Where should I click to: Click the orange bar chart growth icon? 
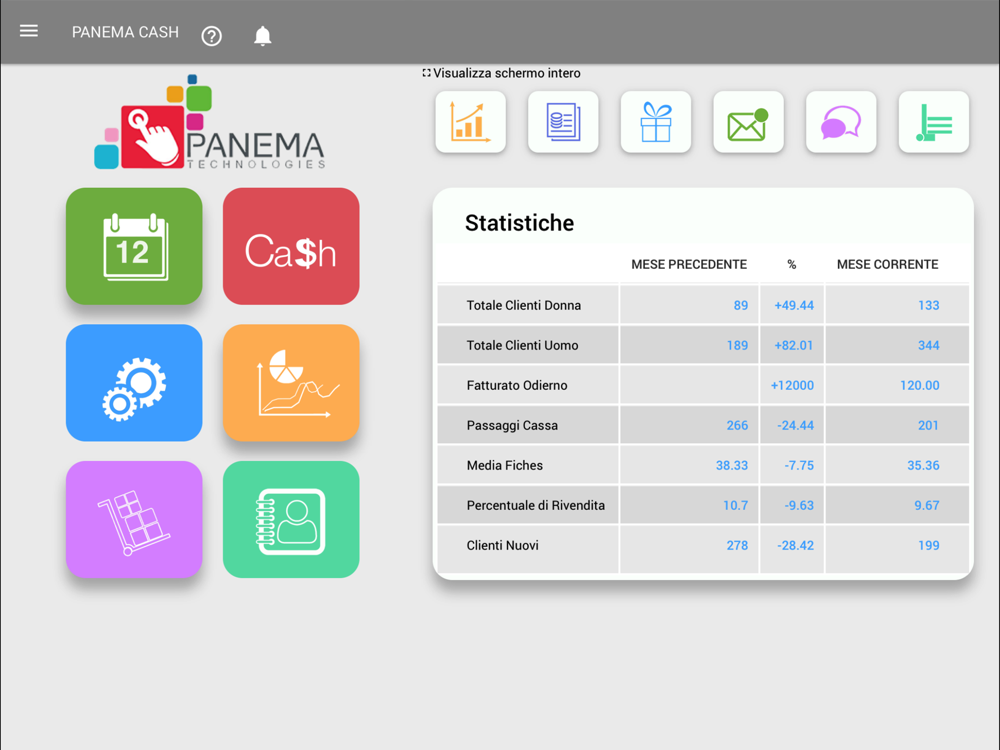pos(471,122)
